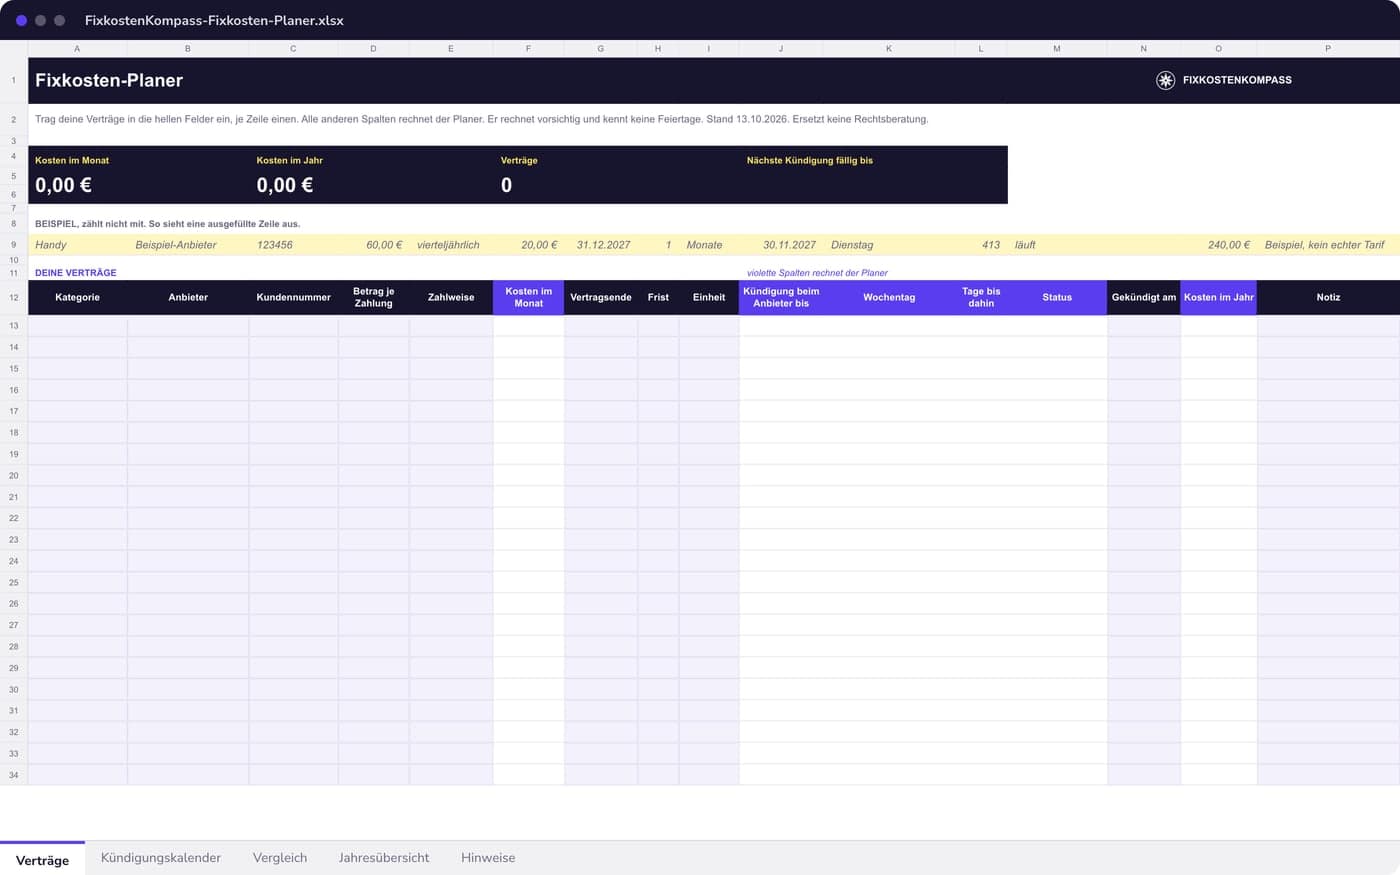This screenshot has width=1400, height=875.
Task: Click the Kategorie column header cell
Action: (x=78, y=297)
